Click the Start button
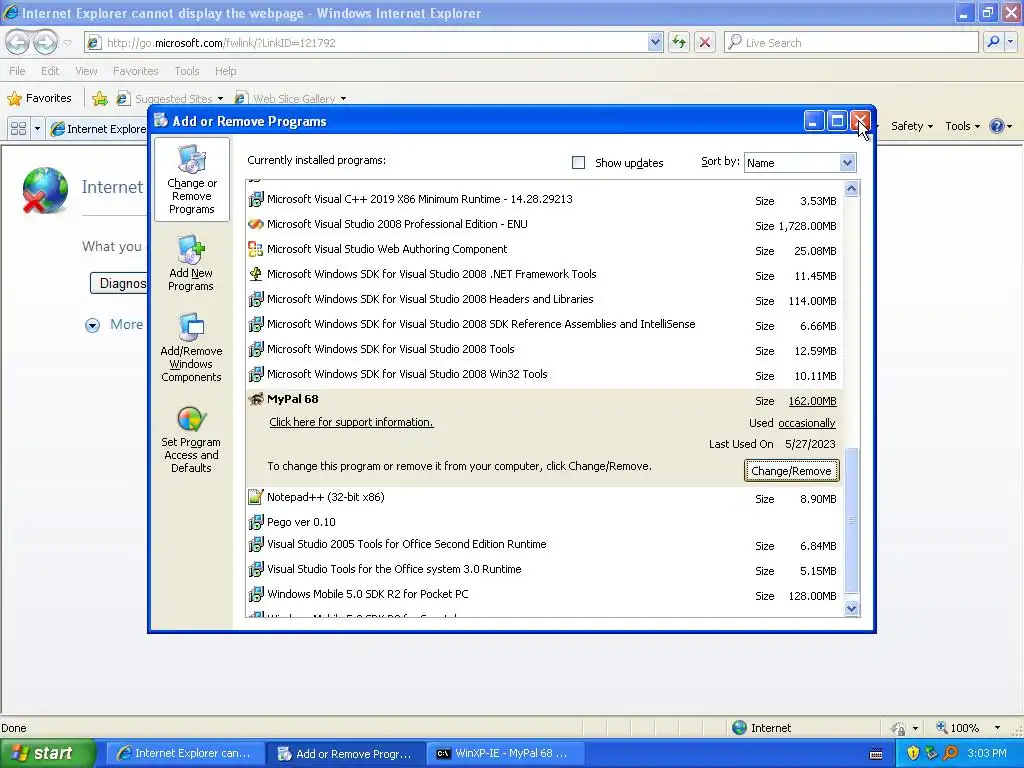The image size is (1024, 768). [x=47, y=753]
